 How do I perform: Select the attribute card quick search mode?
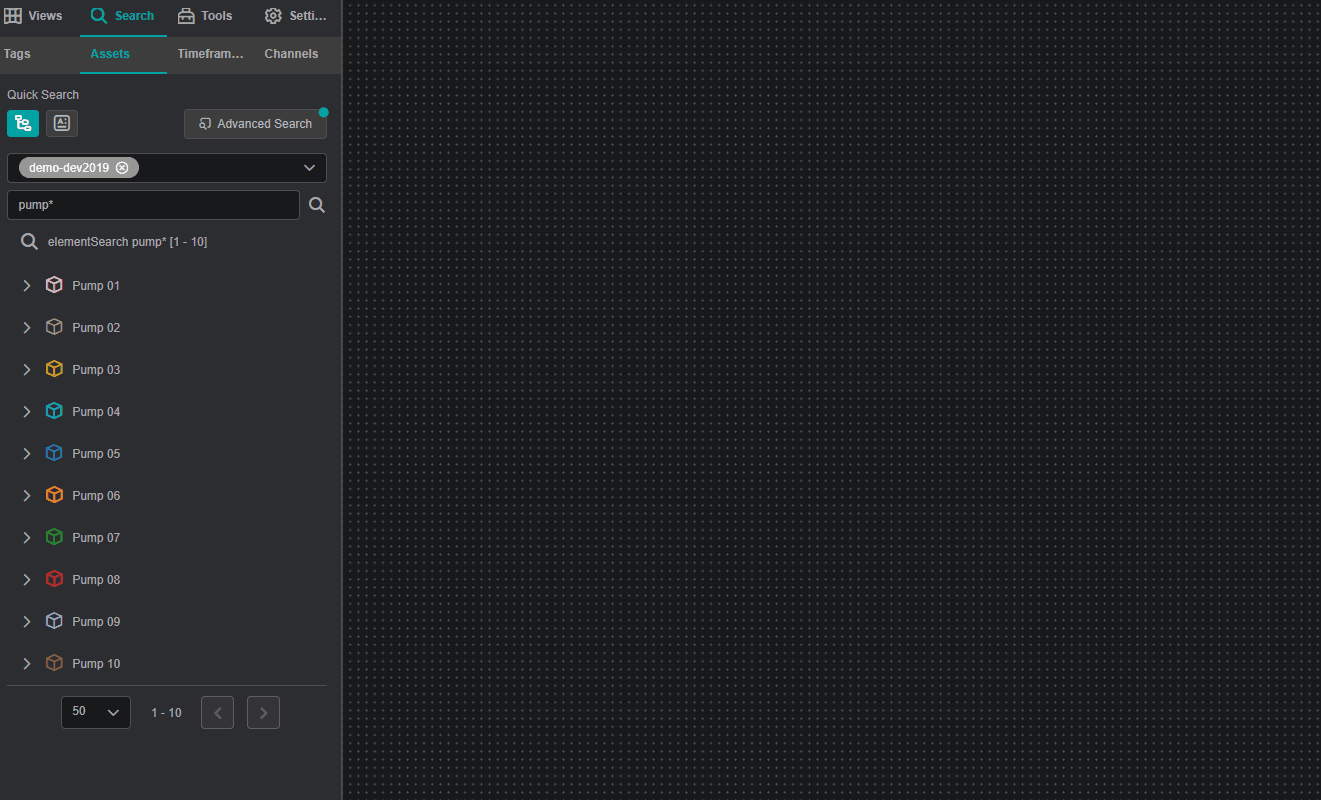62,123
